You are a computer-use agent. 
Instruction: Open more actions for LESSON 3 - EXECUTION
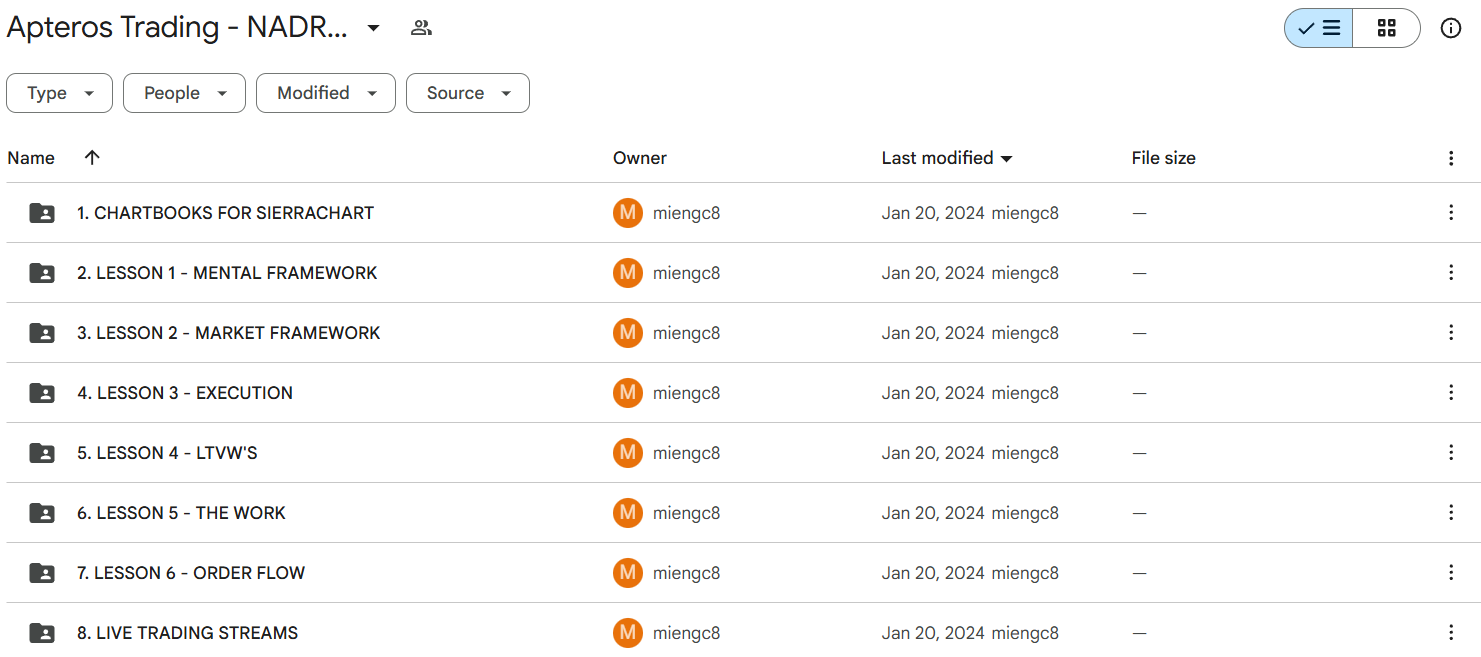coord(1450,393)
